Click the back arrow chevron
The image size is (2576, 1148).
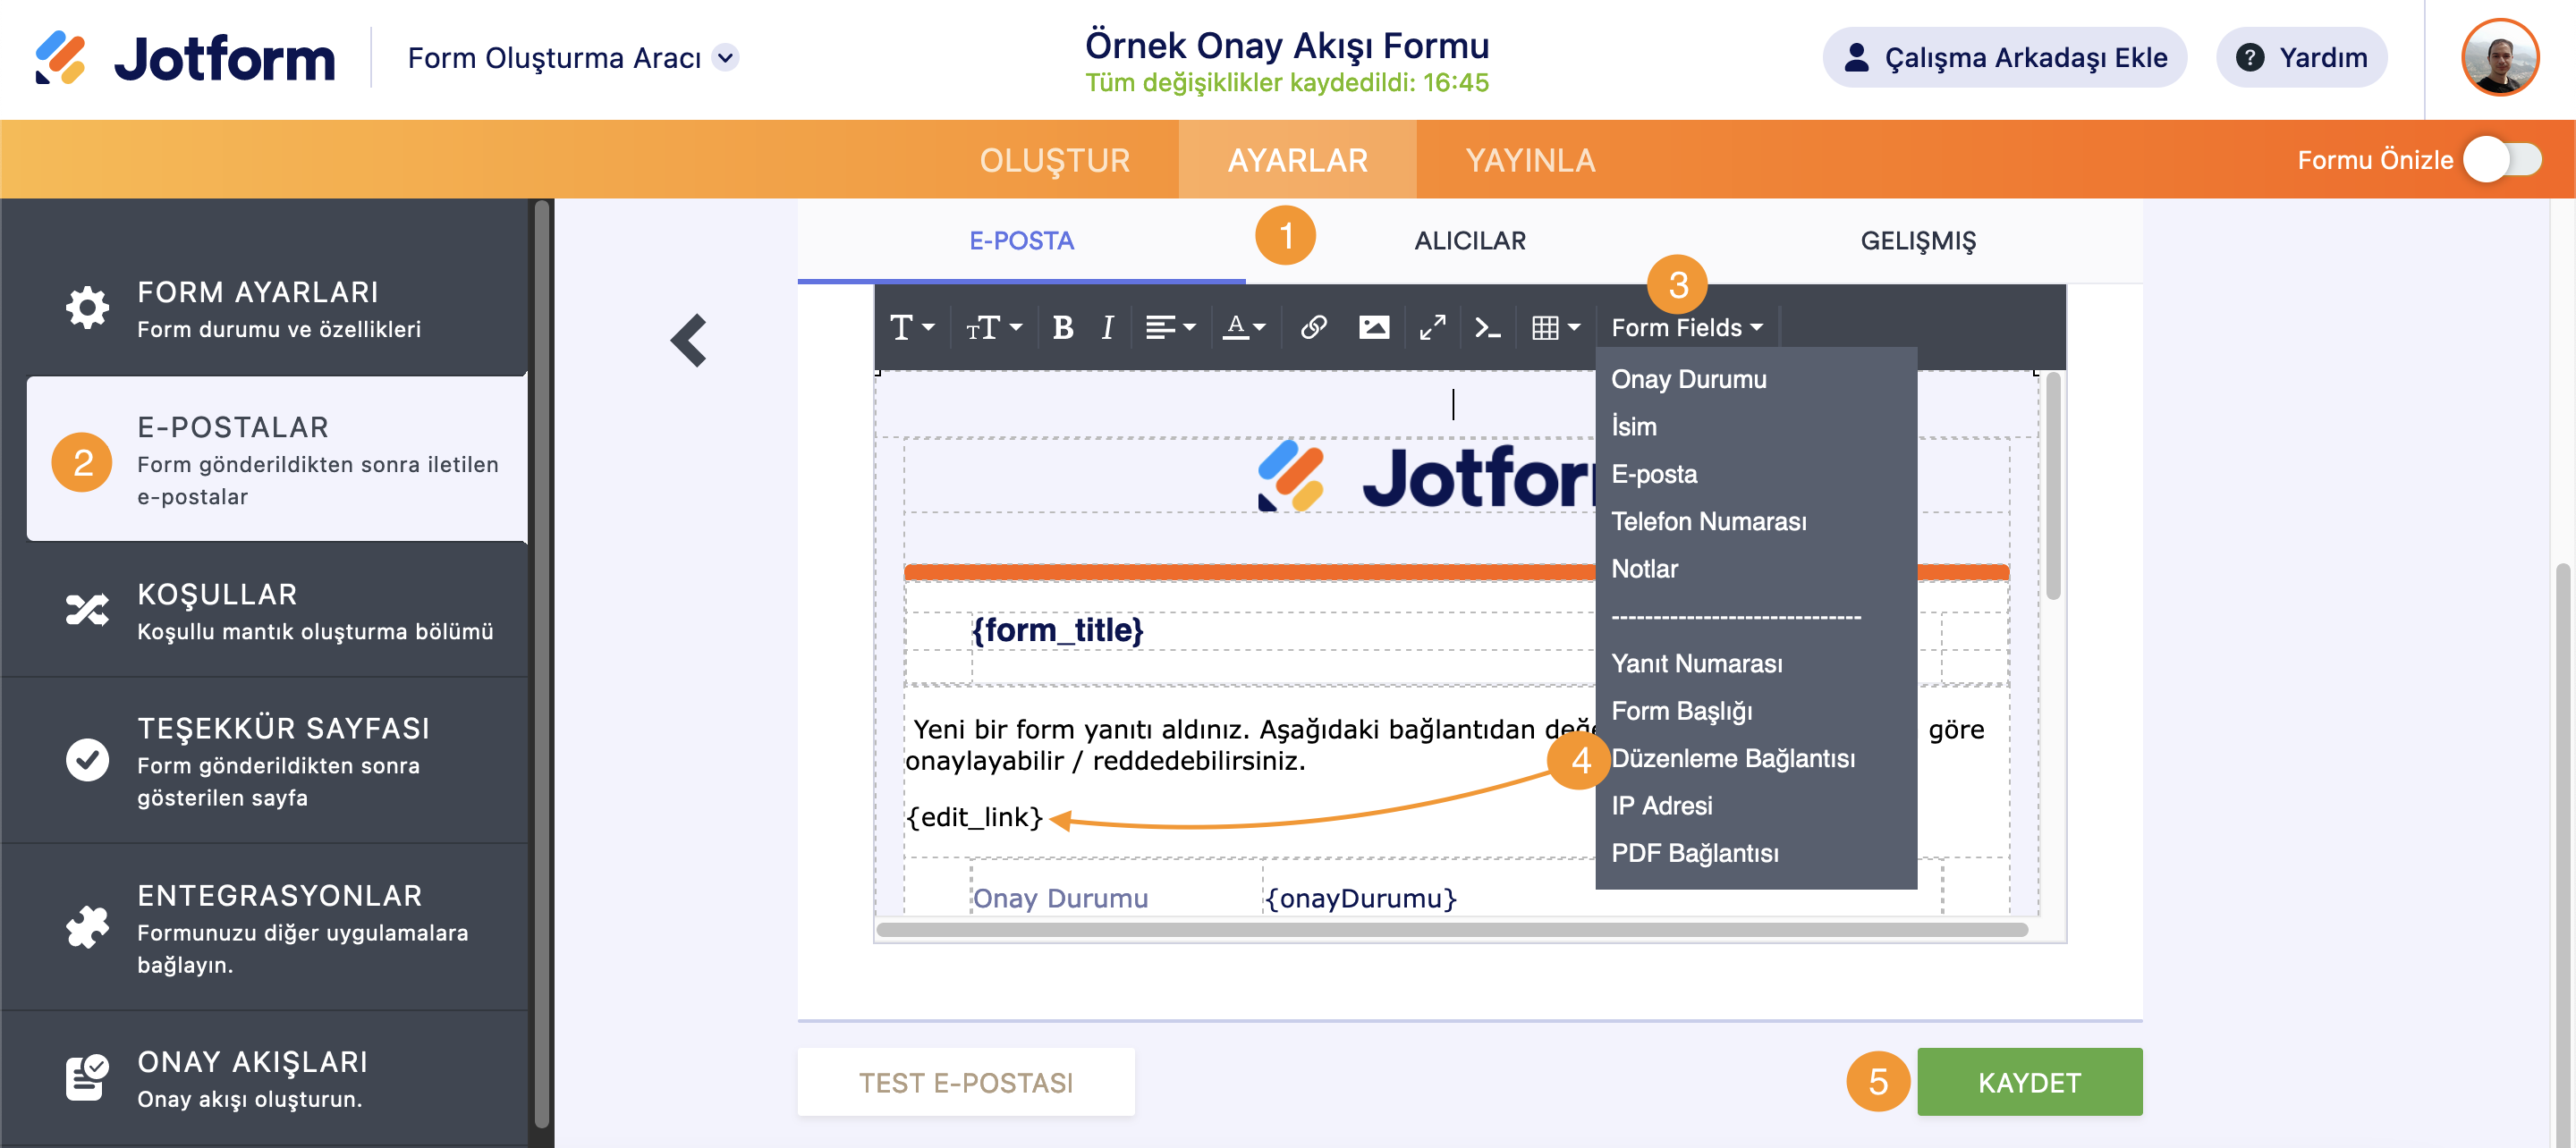689,340
